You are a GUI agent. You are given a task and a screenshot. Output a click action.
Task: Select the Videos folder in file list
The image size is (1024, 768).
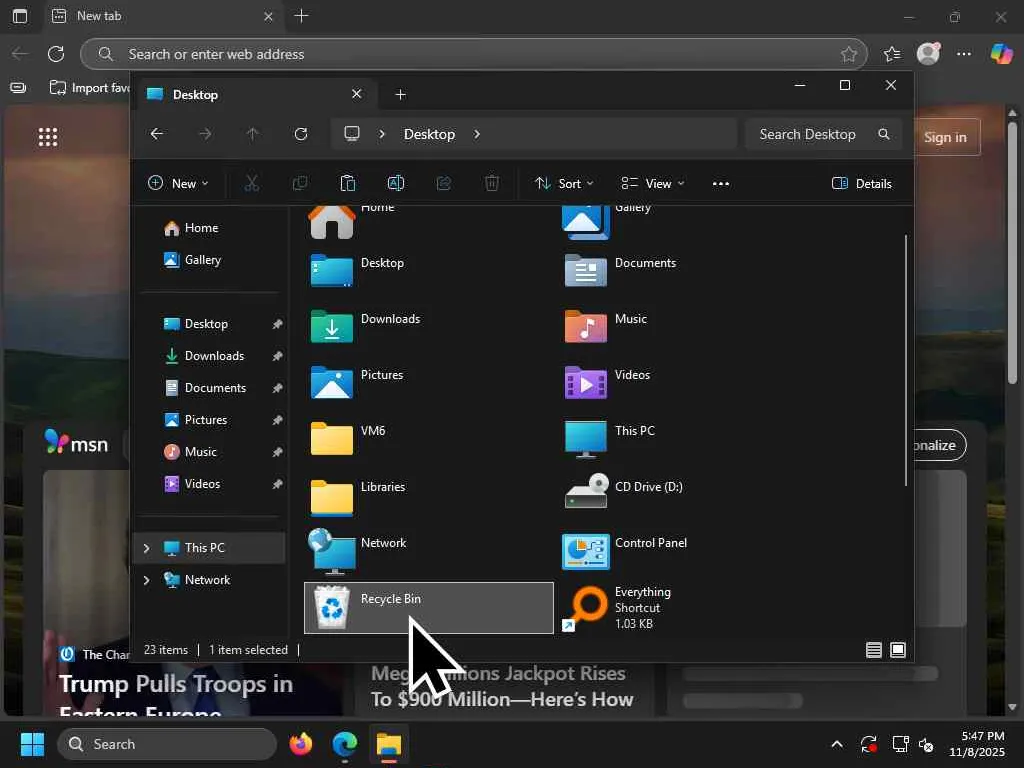[683, 383]
